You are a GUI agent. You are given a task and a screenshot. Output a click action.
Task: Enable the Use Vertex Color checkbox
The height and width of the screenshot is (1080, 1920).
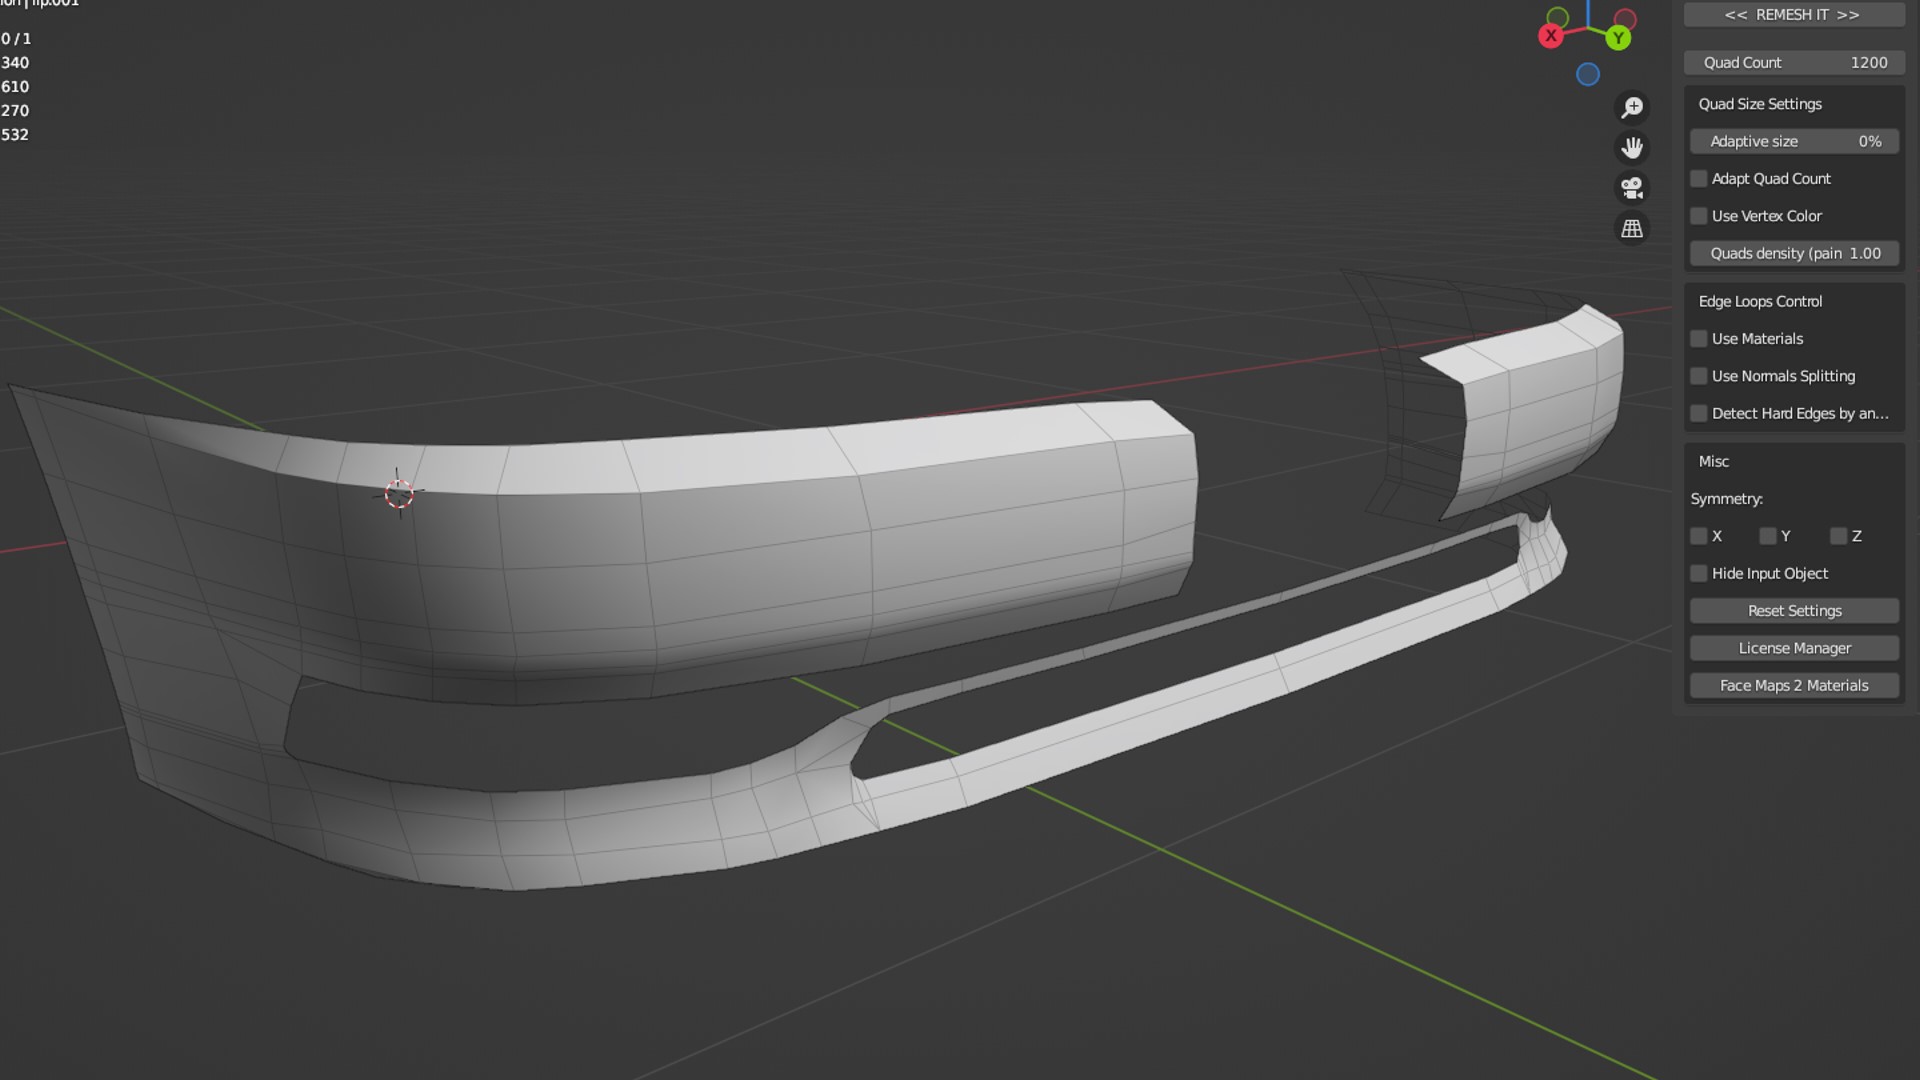(1699, 216)
